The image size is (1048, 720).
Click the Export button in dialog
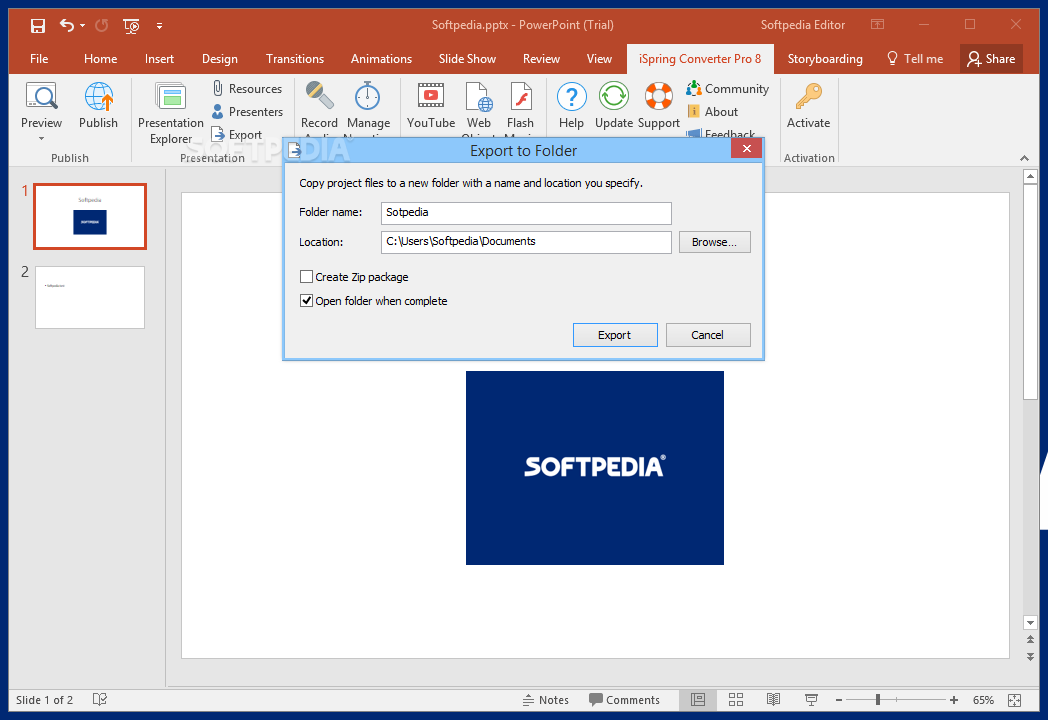pos(615,335)
